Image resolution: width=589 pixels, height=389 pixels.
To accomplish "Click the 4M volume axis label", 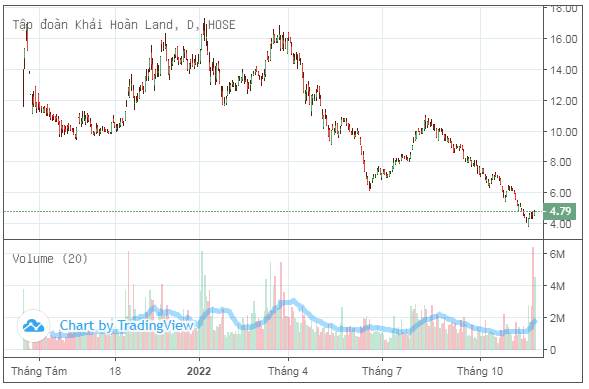I will (x=557, y=286).
